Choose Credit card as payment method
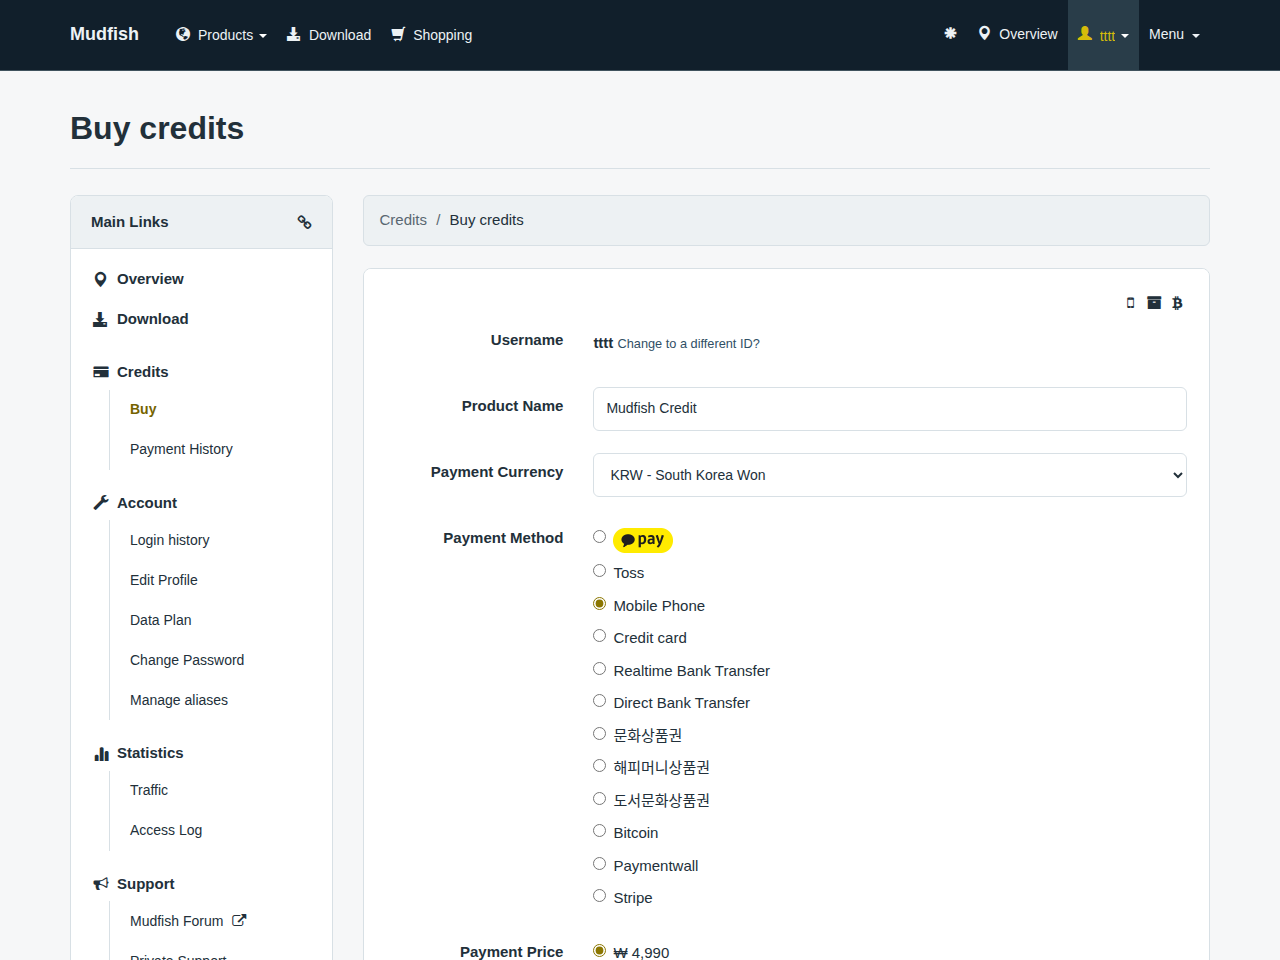This screenshot has height=960, width=1280. 599,636
